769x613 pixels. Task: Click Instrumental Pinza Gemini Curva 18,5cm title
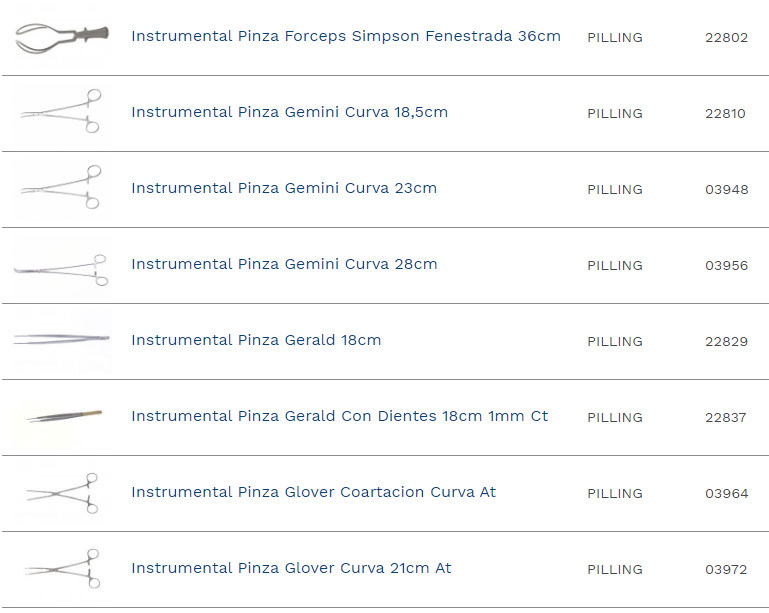coord(289,112)
